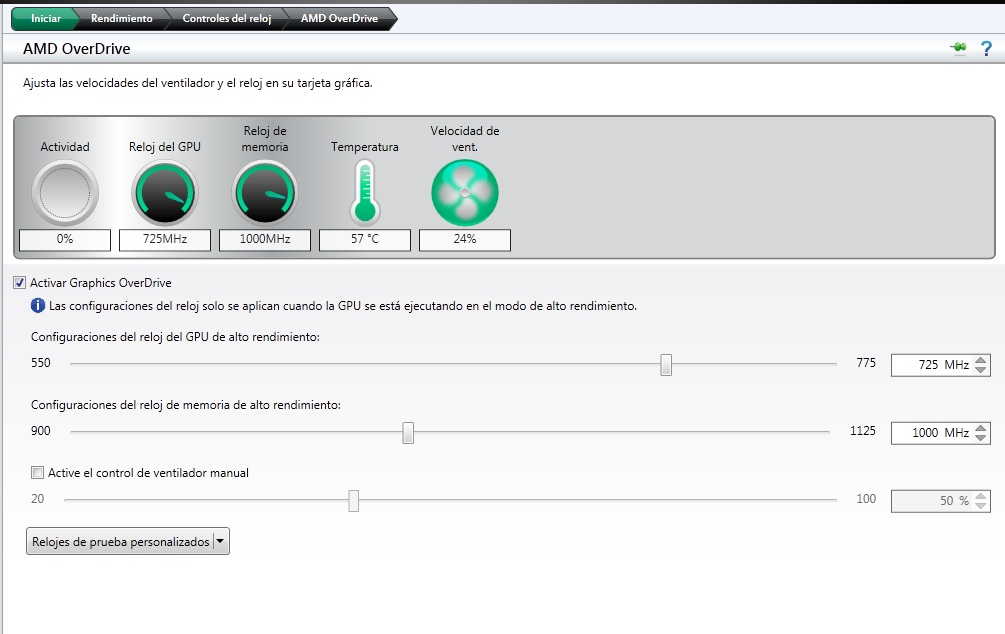Viewport: 1005px width, 634px height.
Task: Decrease fan percentage with down arrow
Action: click(x=981, y=505)
